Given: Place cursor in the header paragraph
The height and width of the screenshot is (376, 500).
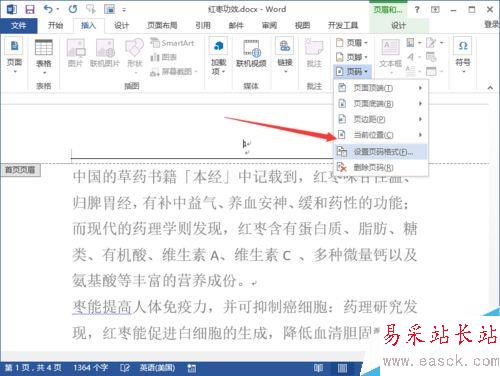Looking at the screenshot, I should point(246,145).
